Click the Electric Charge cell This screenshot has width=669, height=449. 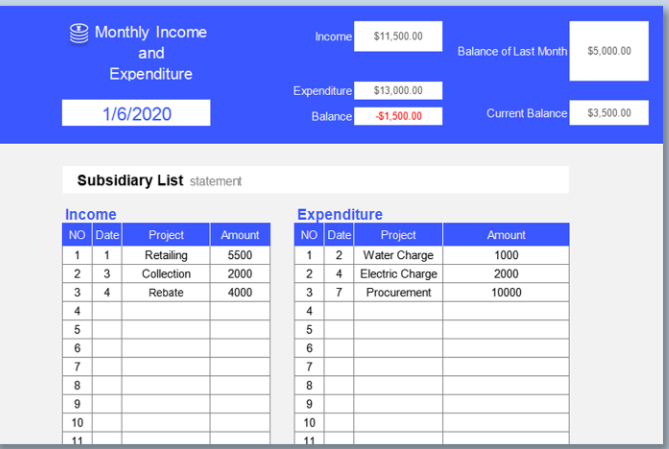[398, 274]
